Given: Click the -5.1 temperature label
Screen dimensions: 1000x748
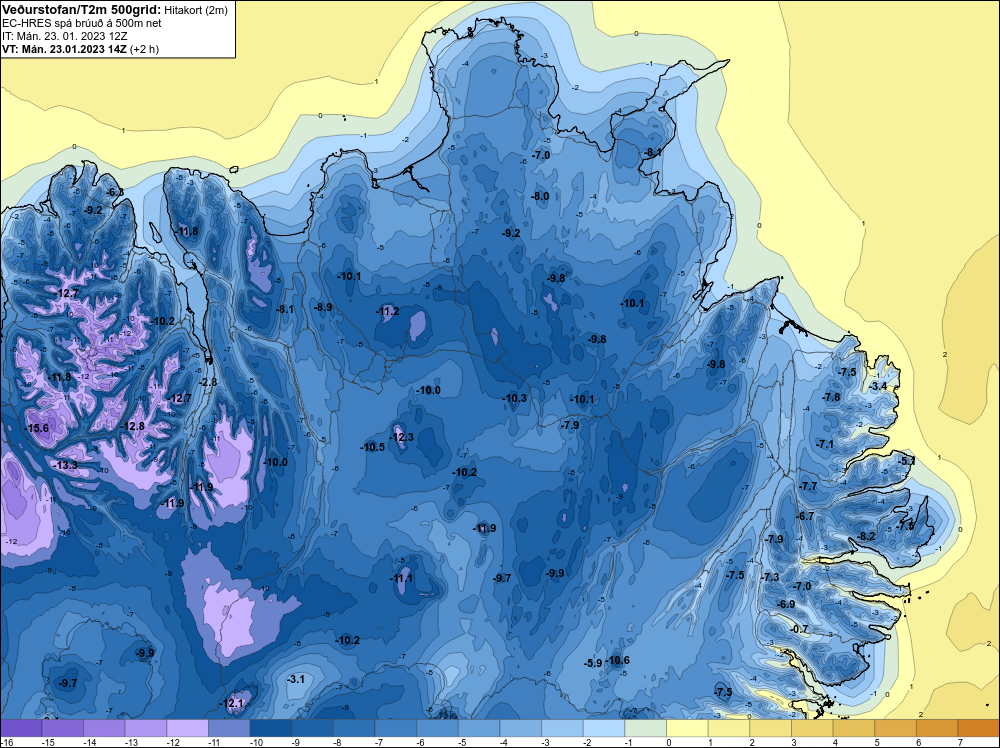Looking at the screenshot, I should pyautogui.click(x=907, y=460).
